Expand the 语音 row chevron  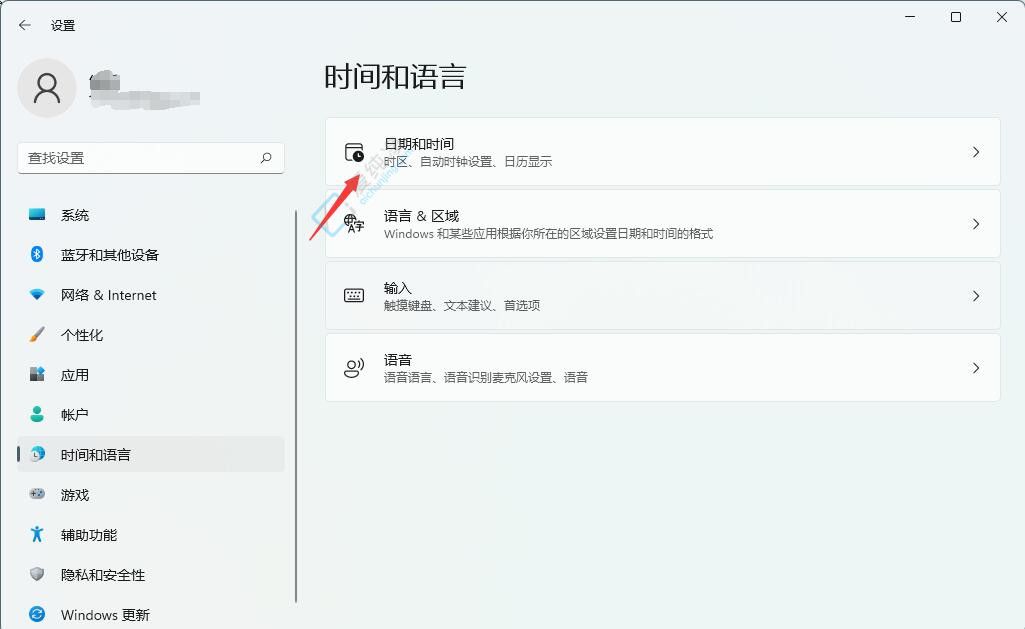click(x=976, y=367)
